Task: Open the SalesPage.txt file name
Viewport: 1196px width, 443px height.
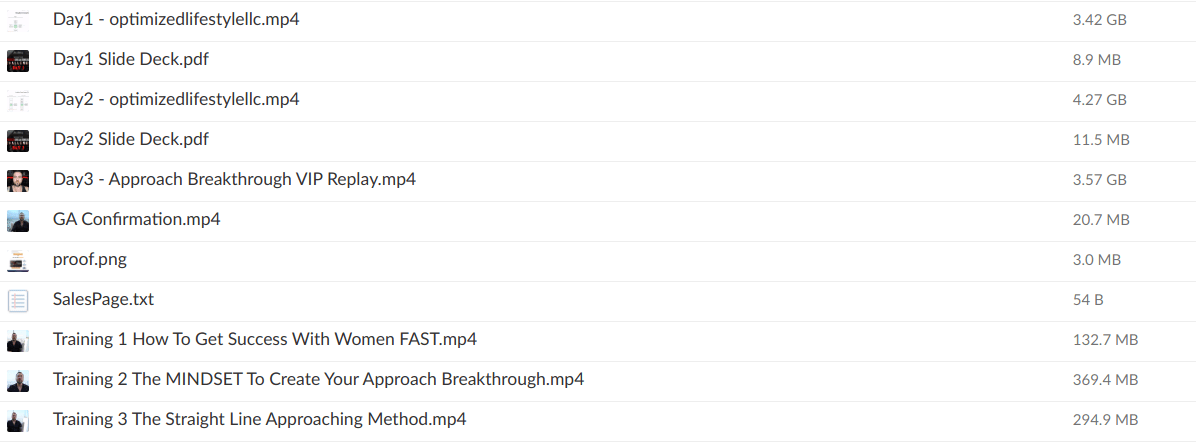Action: point(103,299)
